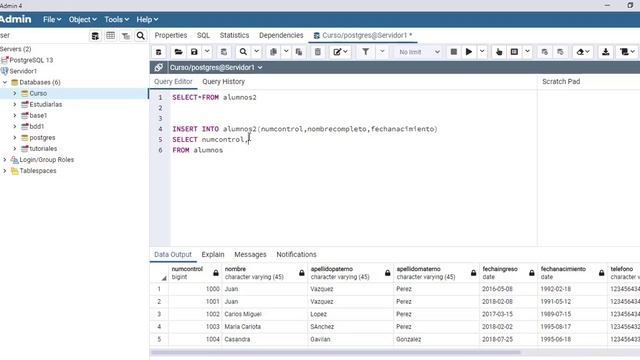The image size is (640, 360).
Task: Click the Explain Analyze icon
Action: pyautogui.click(x=514, y=52)
